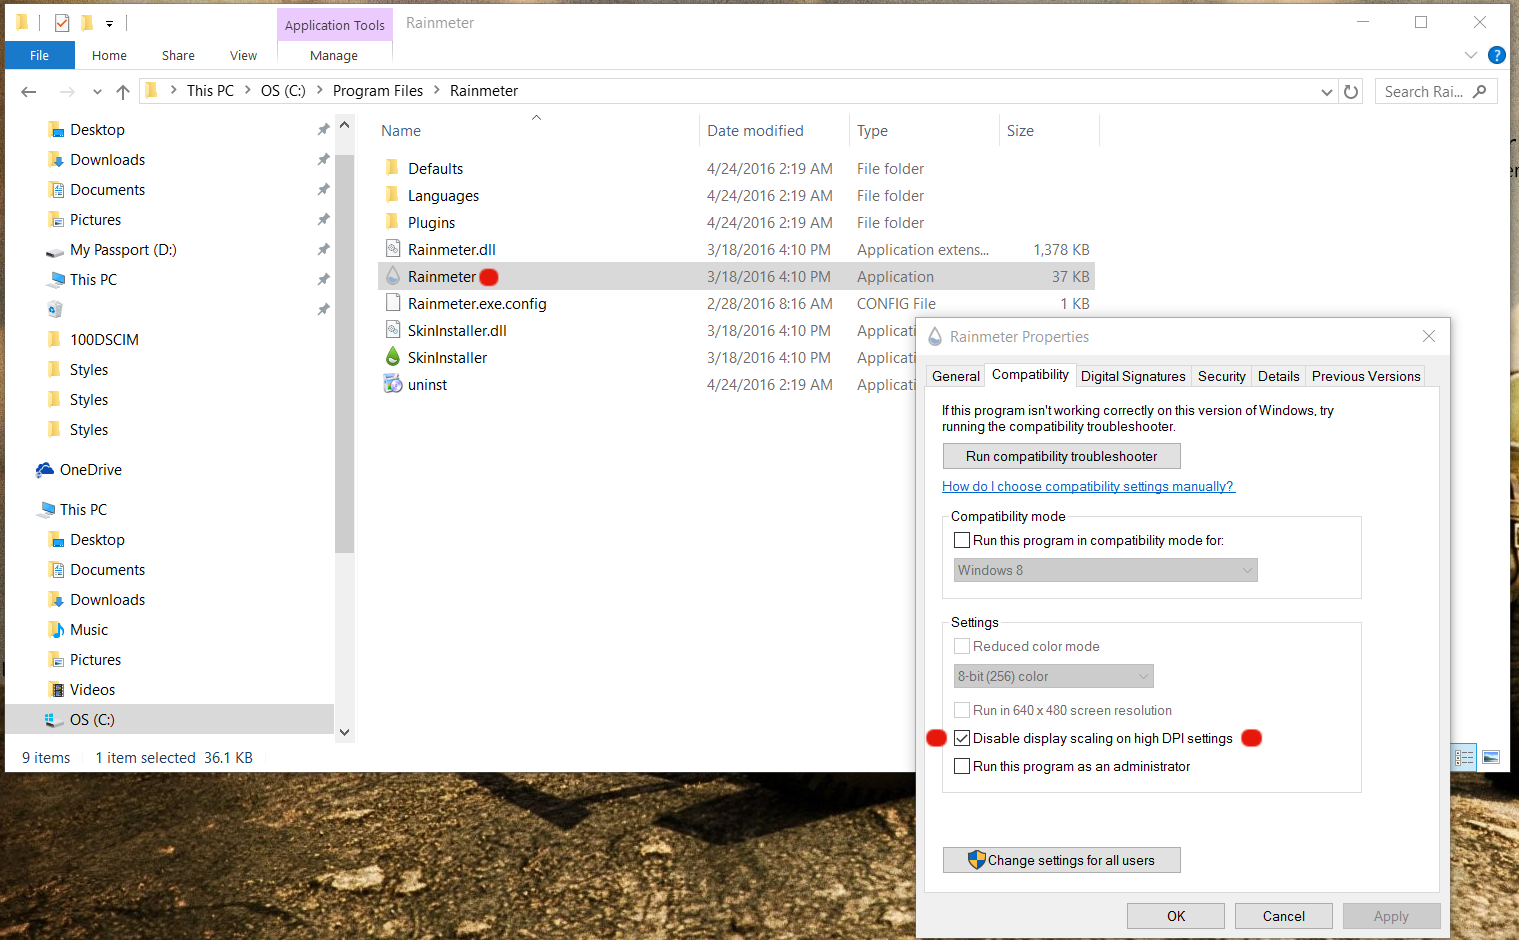
Task: Switch to large icons view in status bar
Action: pyautogui.click(x=1490, y=757)
